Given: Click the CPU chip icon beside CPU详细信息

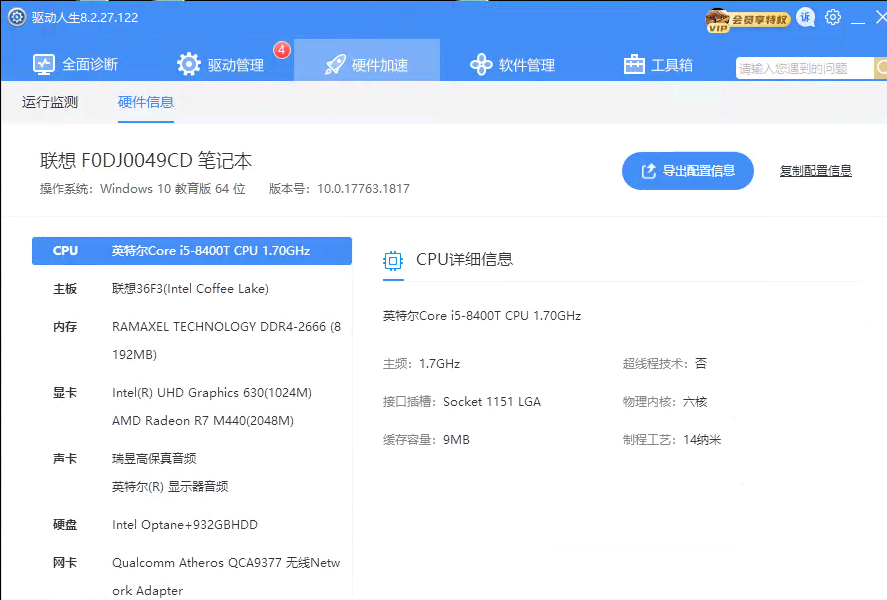Looking at the screenshot, I should pyautogui.click(x=393, y=261).
